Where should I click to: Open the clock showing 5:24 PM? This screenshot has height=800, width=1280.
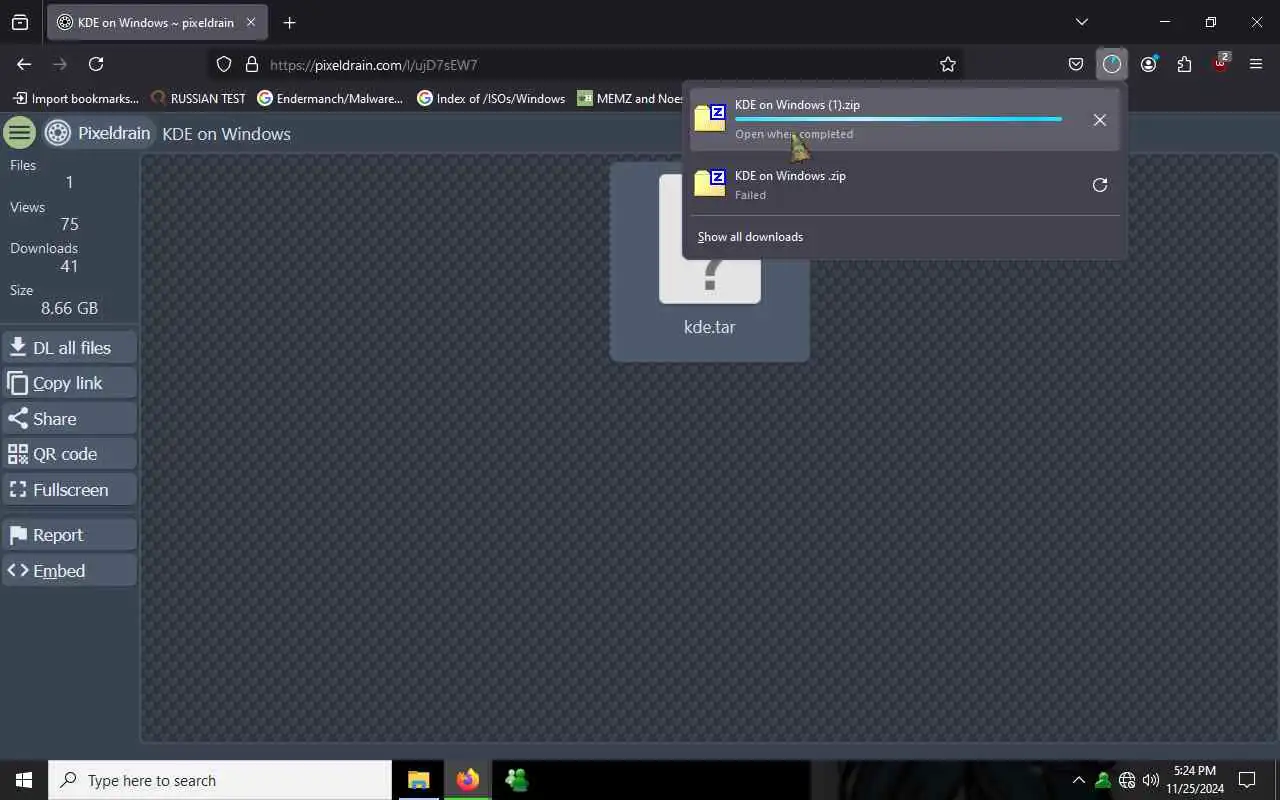click(x=1195, y=780)
